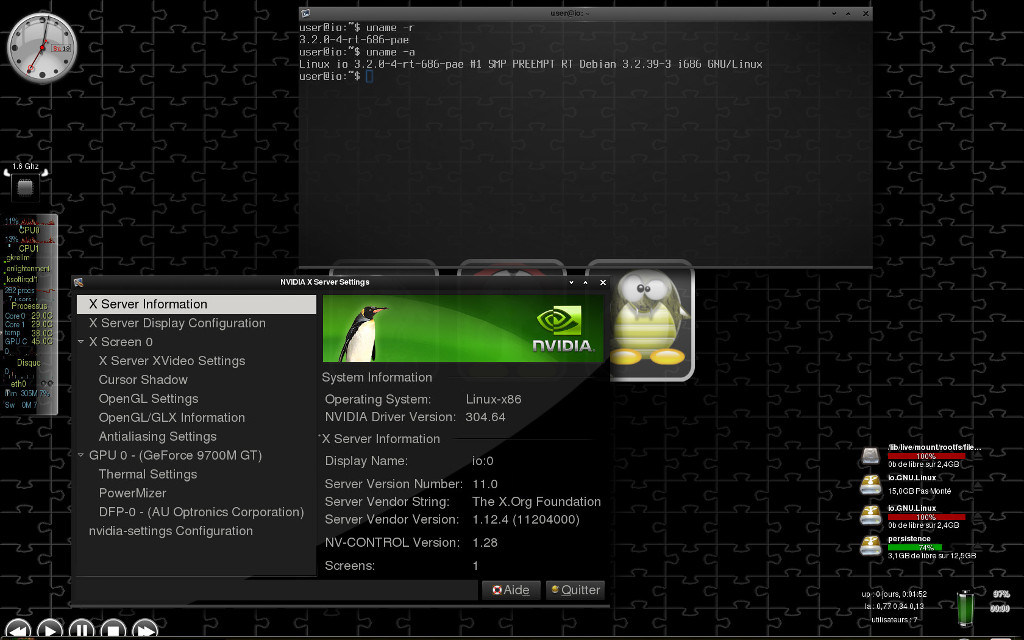Click the battery level indicator icon

pyautogui.click(x=965, y=608)
